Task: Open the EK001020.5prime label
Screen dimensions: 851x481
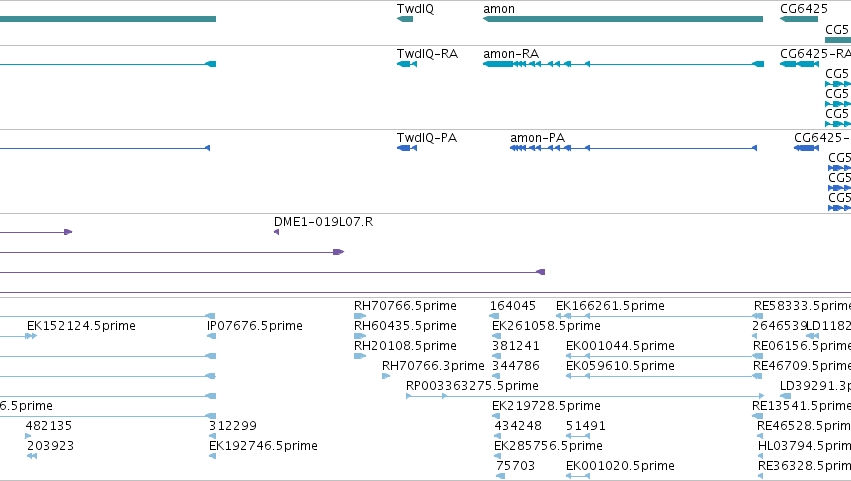Action: click(x=620, y=466)
